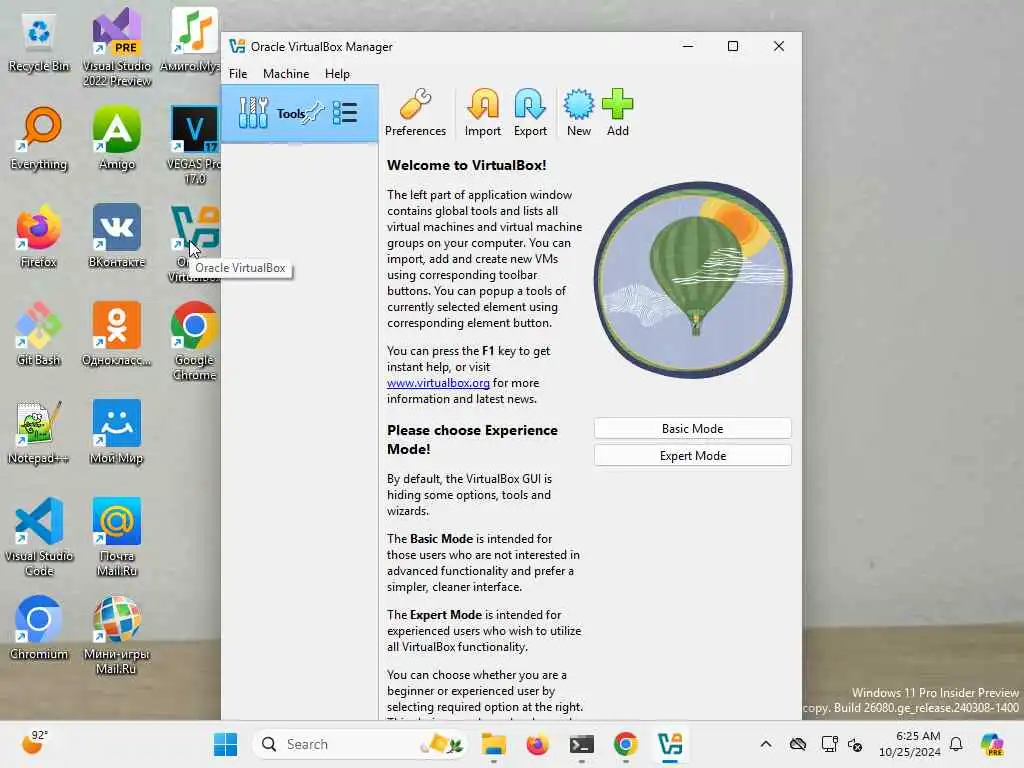Screen dimensions: 1024x768
Task: Select the Tools item in sidebar
Action: pyautogui.click(x=300, y=114)
